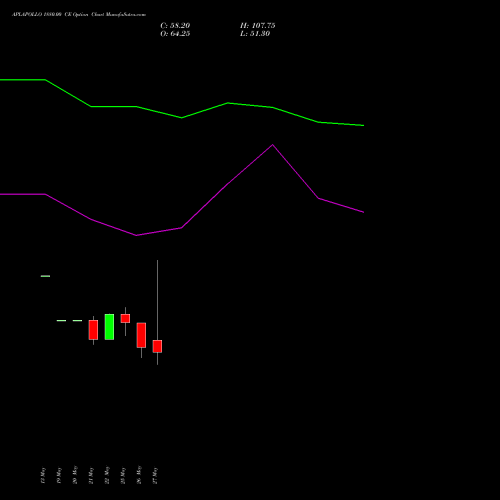Image resolution: width=500 pixels, height=500 pixels.
Task: Click the flat dash candle for 20 May
Action: [77, 320]
